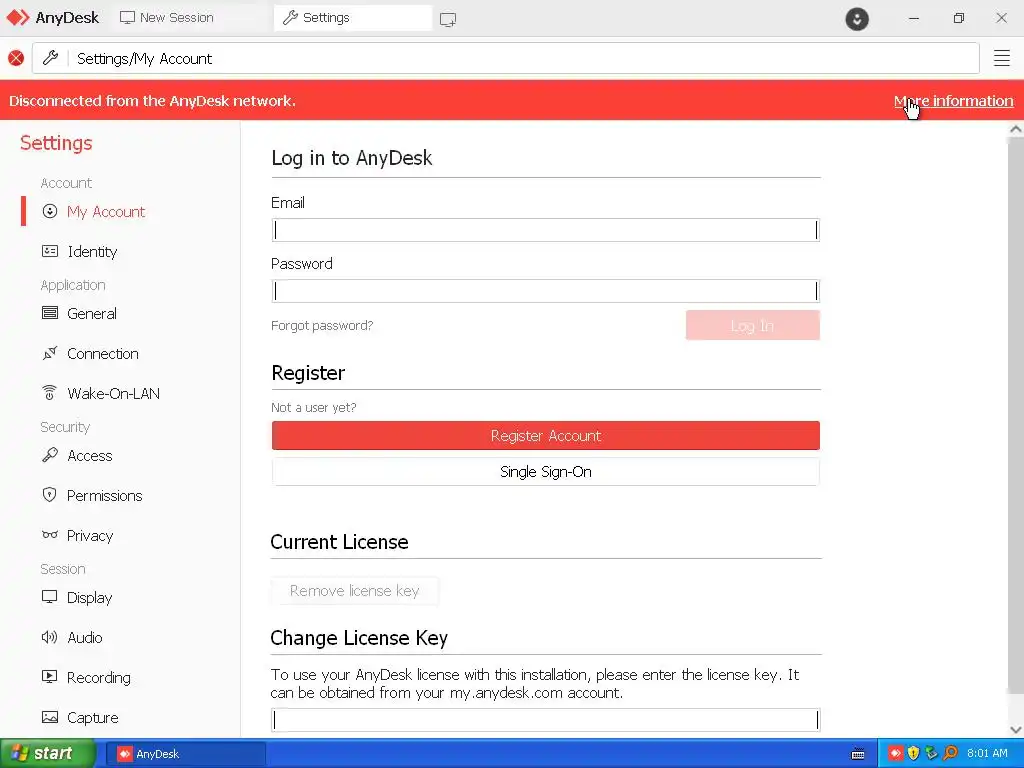The width and height of the screenshot is (1024, 768).
Task: Click the red disconnected status icon
Action: pos(16,58)
